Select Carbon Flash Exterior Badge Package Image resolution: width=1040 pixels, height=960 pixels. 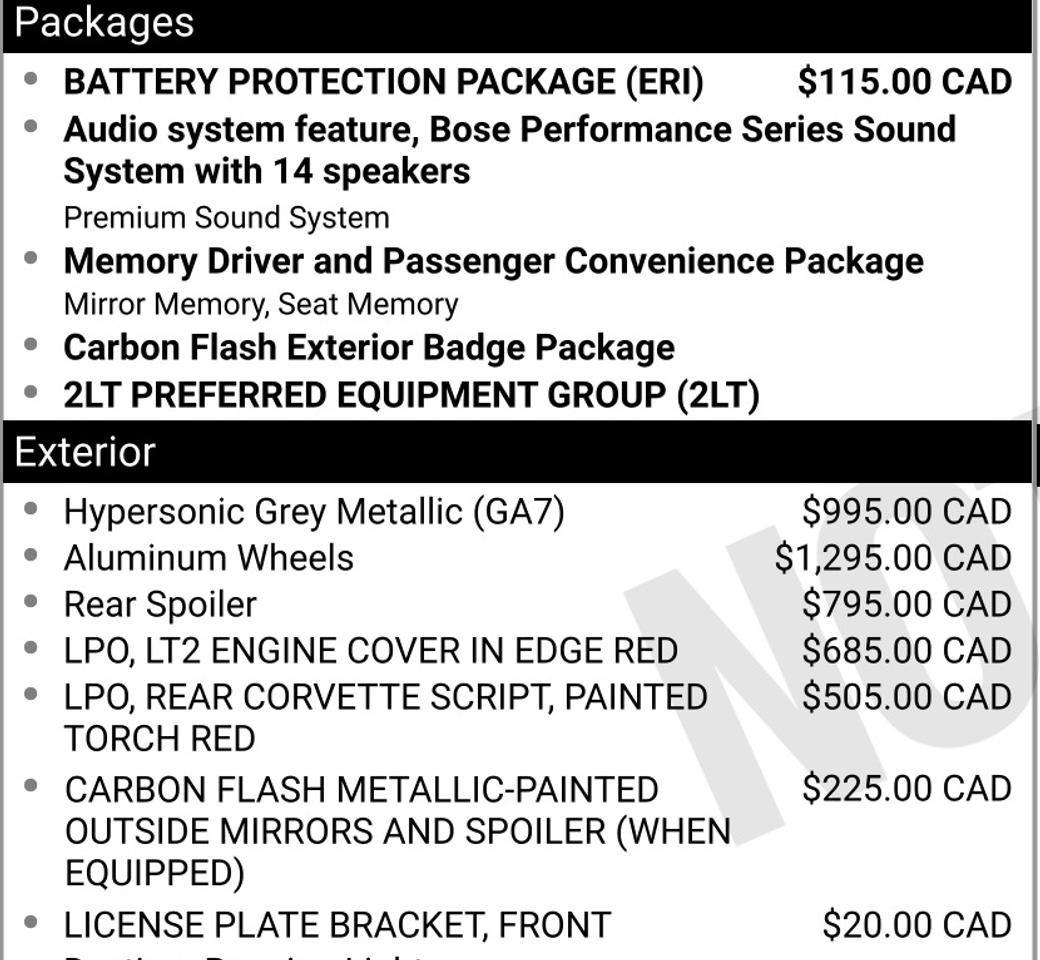369,348
